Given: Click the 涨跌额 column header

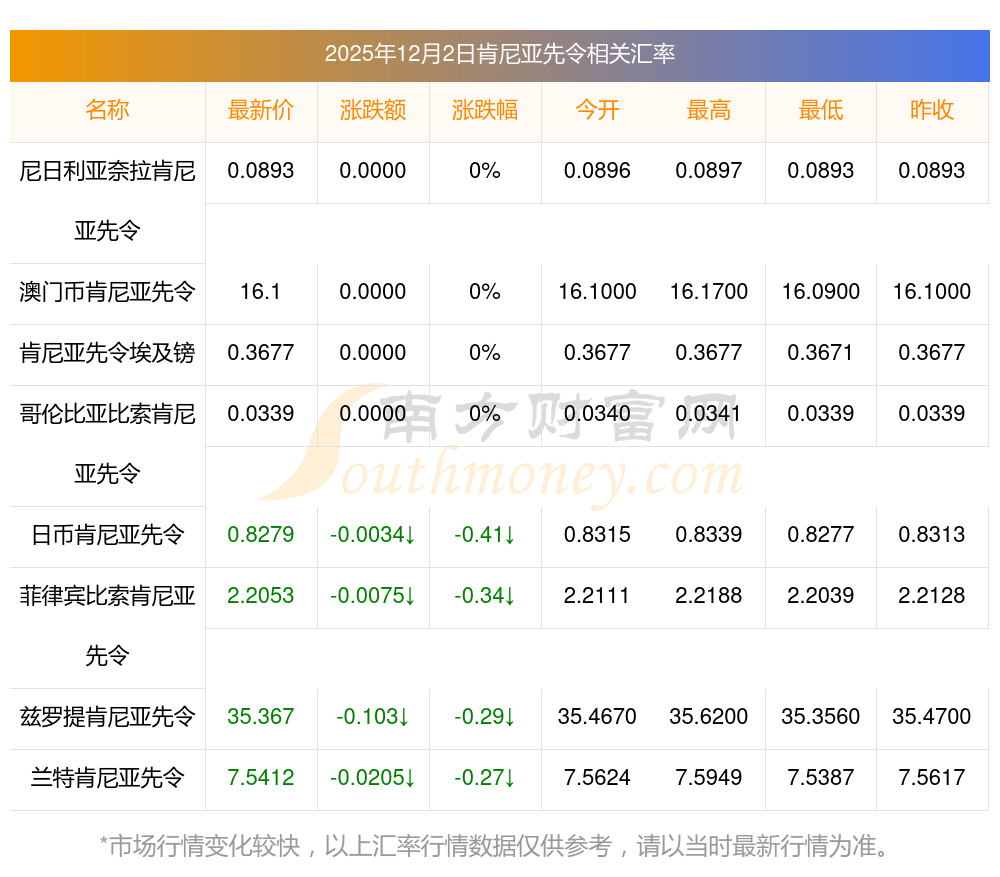Looking at the screenshot, I should (373, 110).
